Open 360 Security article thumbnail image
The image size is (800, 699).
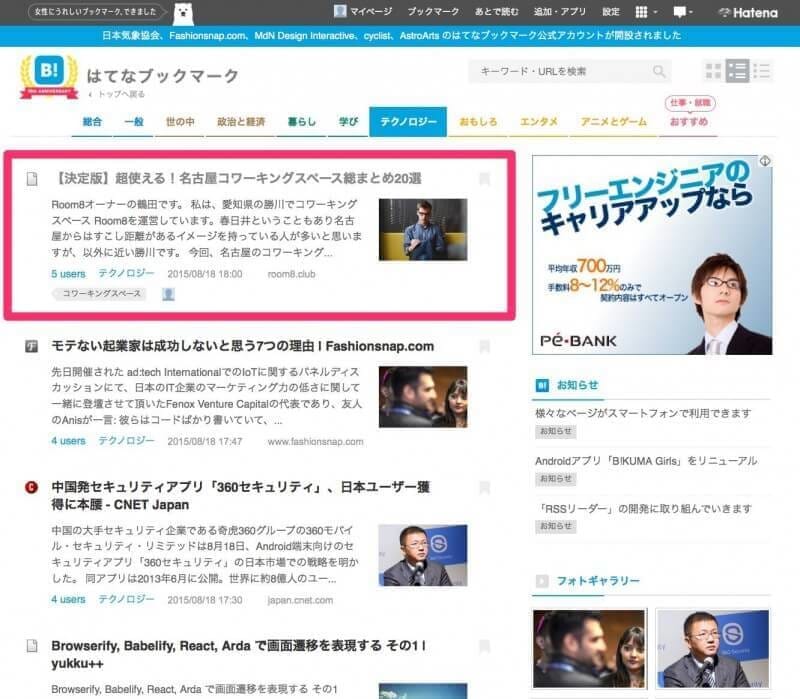click(422, 556)
